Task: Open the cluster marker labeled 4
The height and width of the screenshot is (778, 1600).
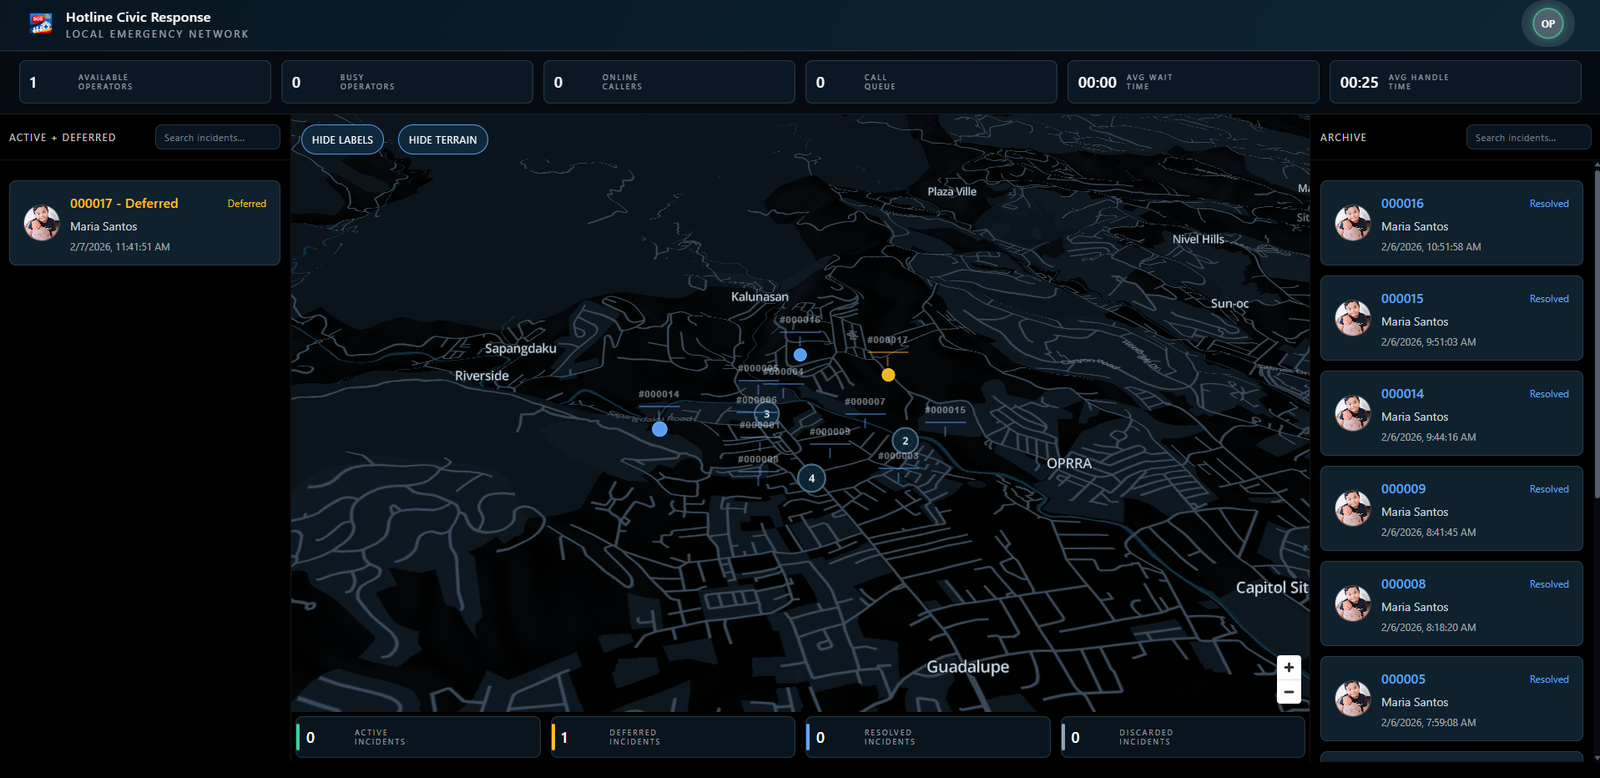Action: click(x=811, y=478)
